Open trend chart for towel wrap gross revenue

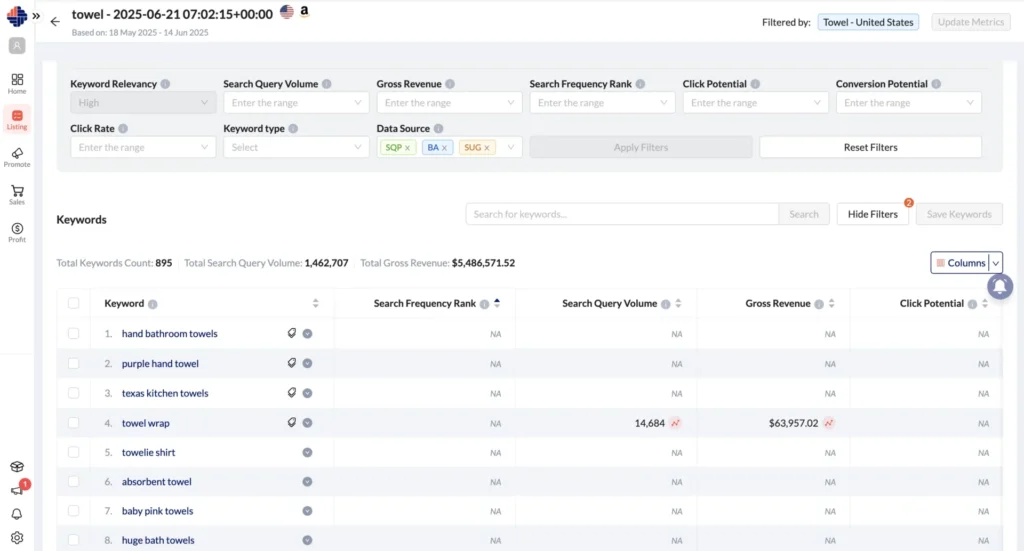pos(828,423)
